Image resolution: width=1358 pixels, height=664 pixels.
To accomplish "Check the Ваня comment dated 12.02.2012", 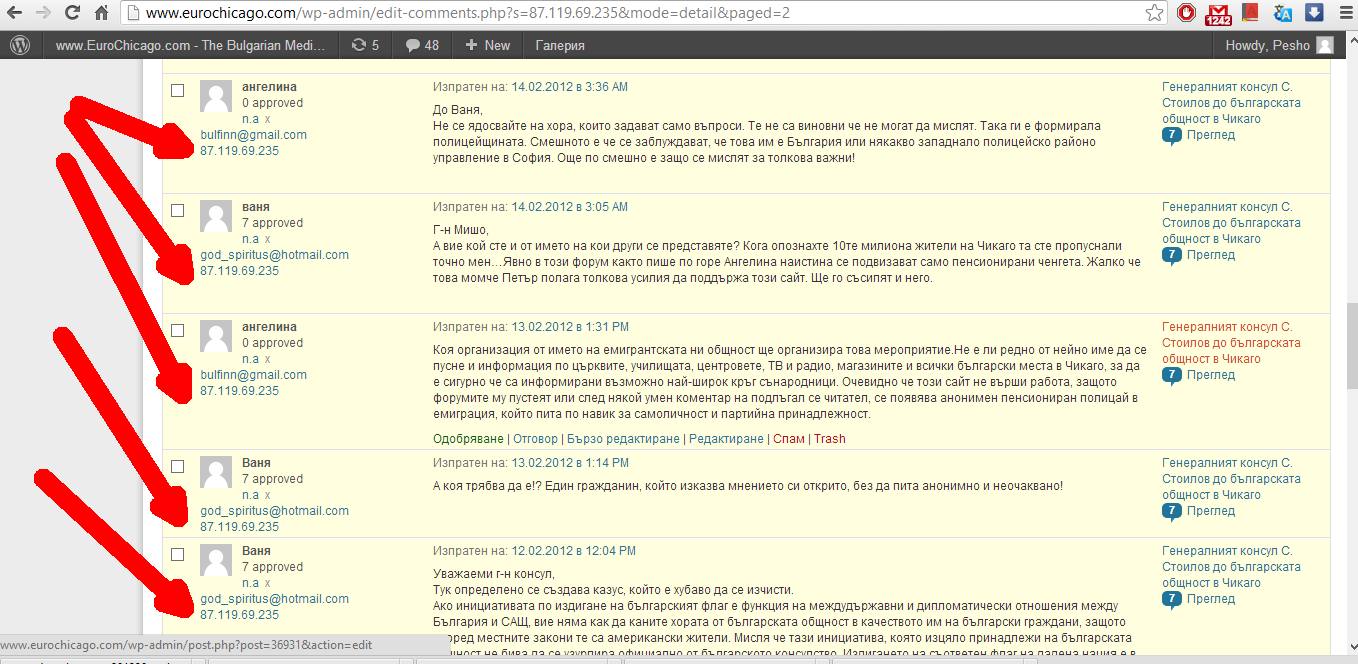I will click(x=178, y=554).
